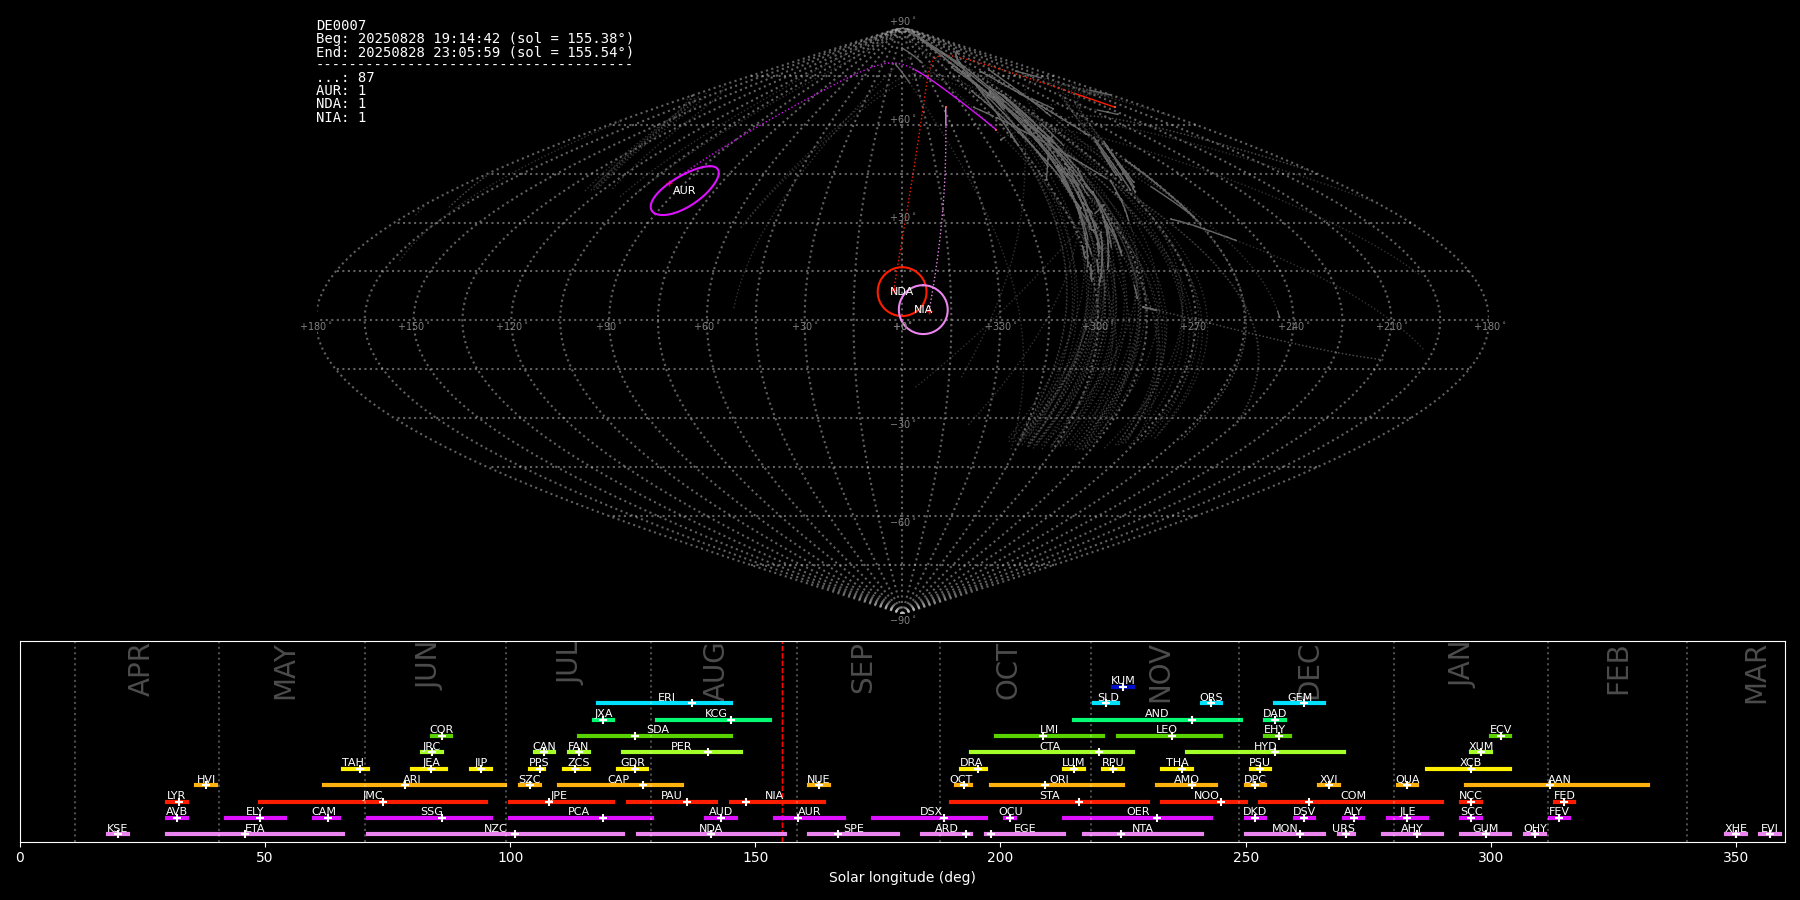The height and width of the screenshot is (900, 1800).
Task: Select the End: 20250828 23:05:59 line
Action: [475, 52]
